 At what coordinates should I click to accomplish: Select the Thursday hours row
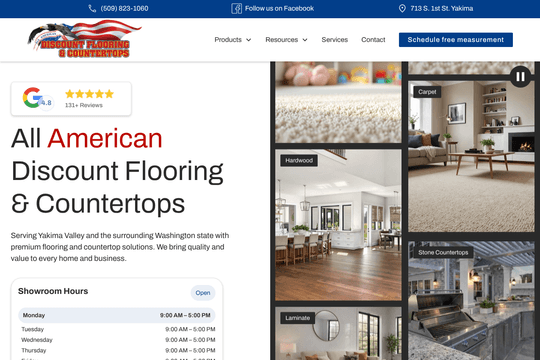coord(118,351)
